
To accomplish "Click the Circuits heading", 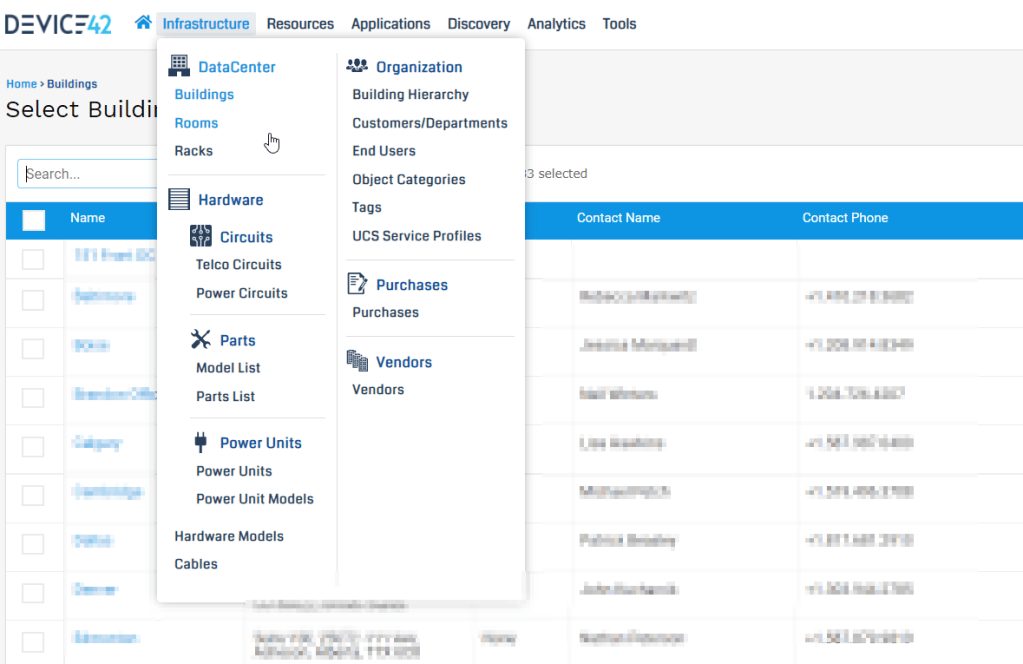I will pos(246,237).
